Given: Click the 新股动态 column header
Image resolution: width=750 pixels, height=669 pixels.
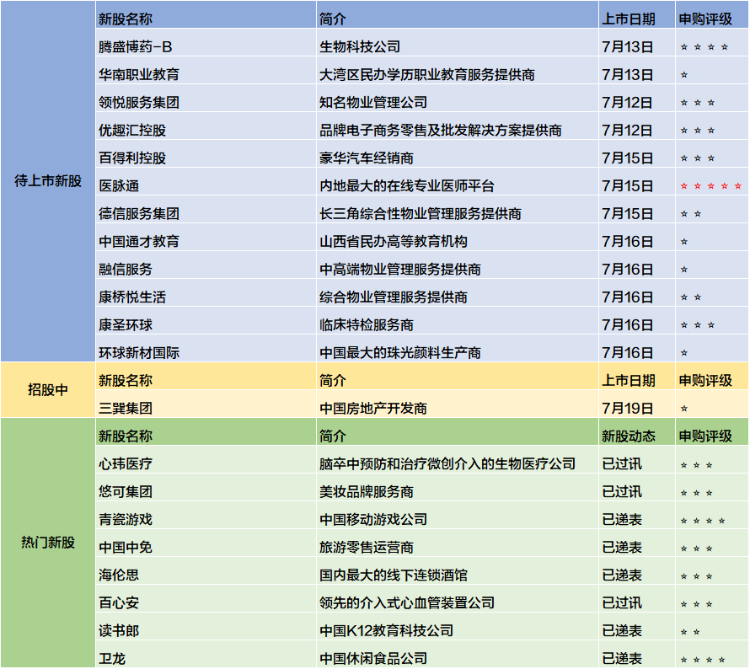Looking at the screenshot, I should click(629, 436).
